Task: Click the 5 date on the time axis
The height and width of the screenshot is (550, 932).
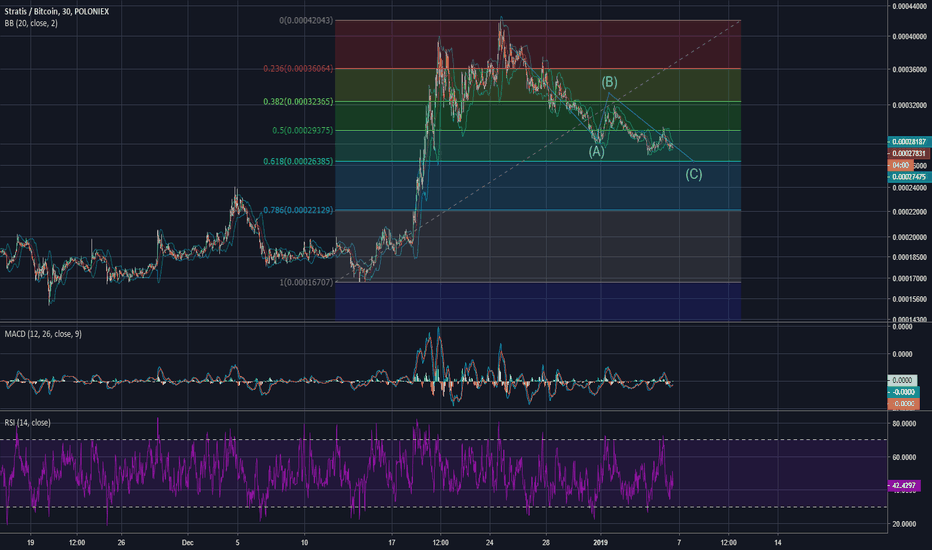Action: point(237,542)
